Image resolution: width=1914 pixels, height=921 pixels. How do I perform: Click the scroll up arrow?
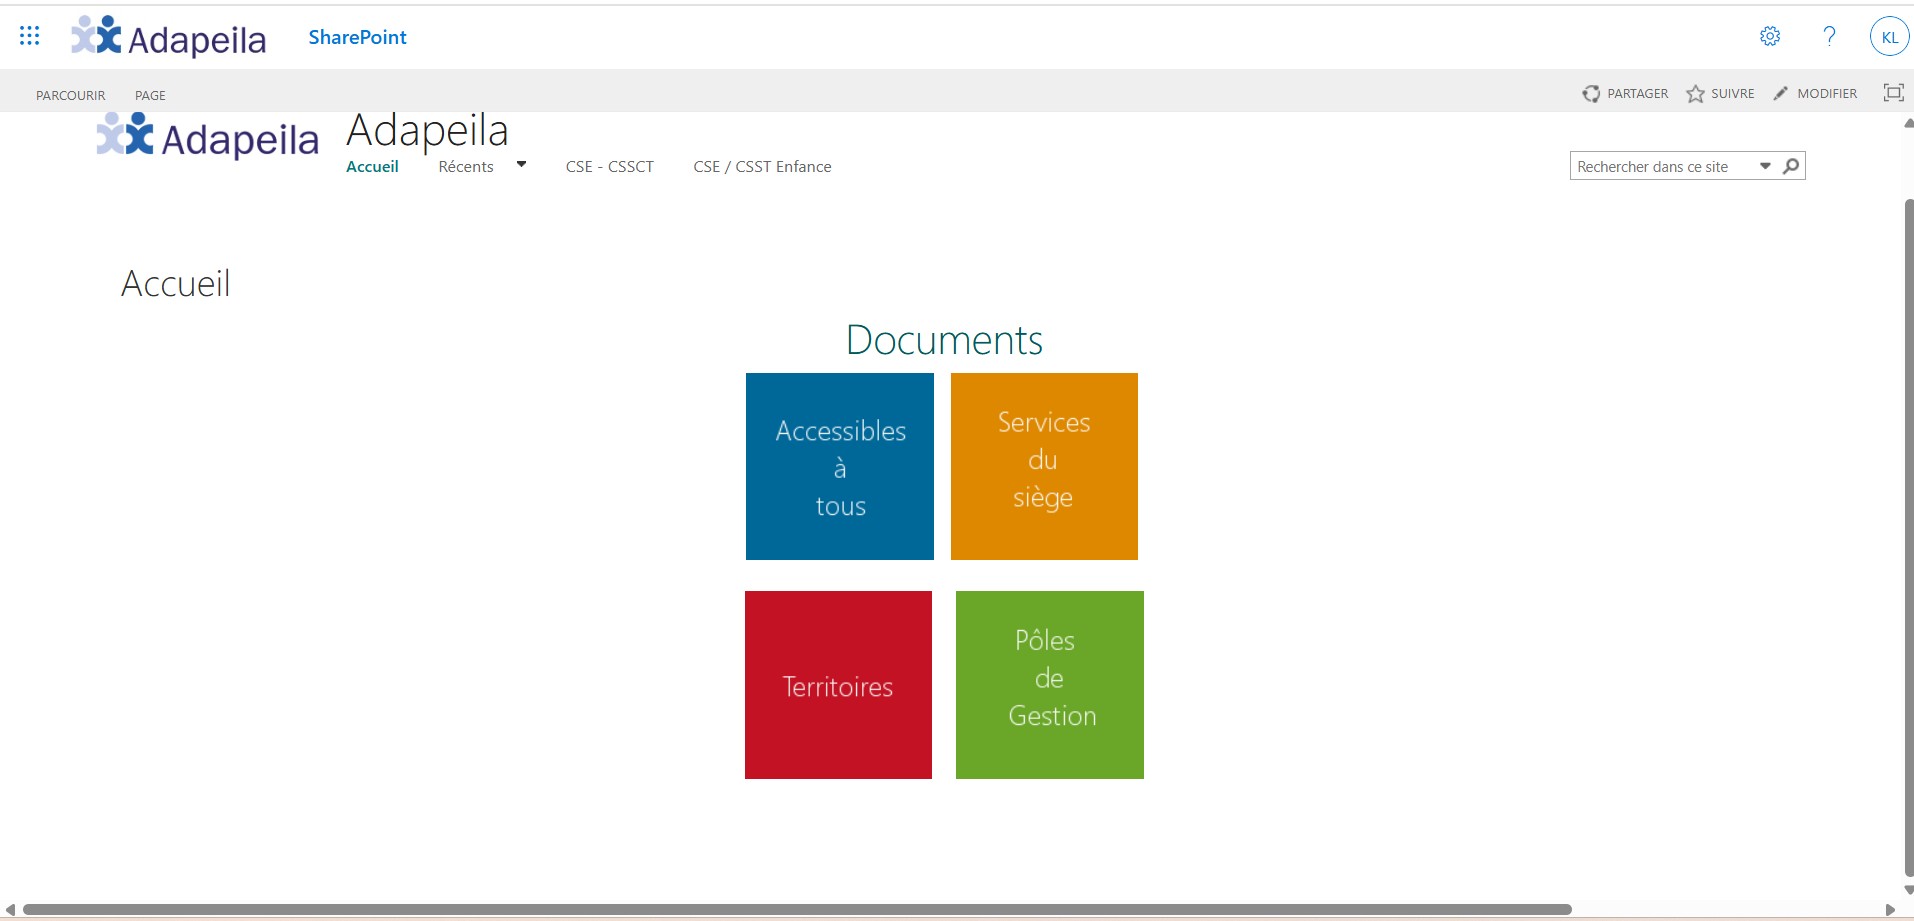1908,124
